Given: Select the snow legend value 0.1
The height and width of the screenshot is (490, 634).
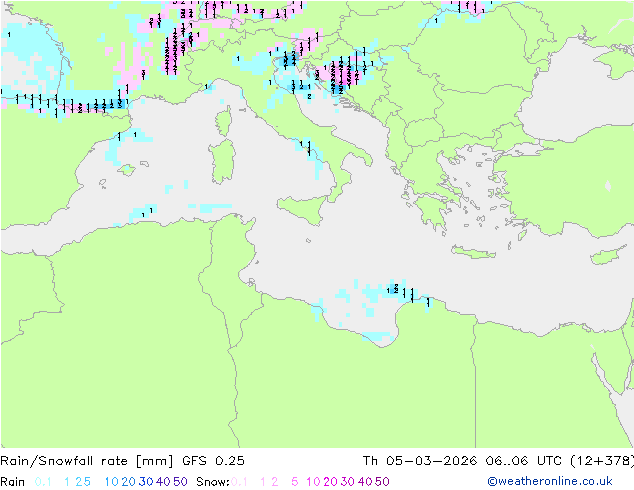Looking at the screenshot, I should [239, 482].
